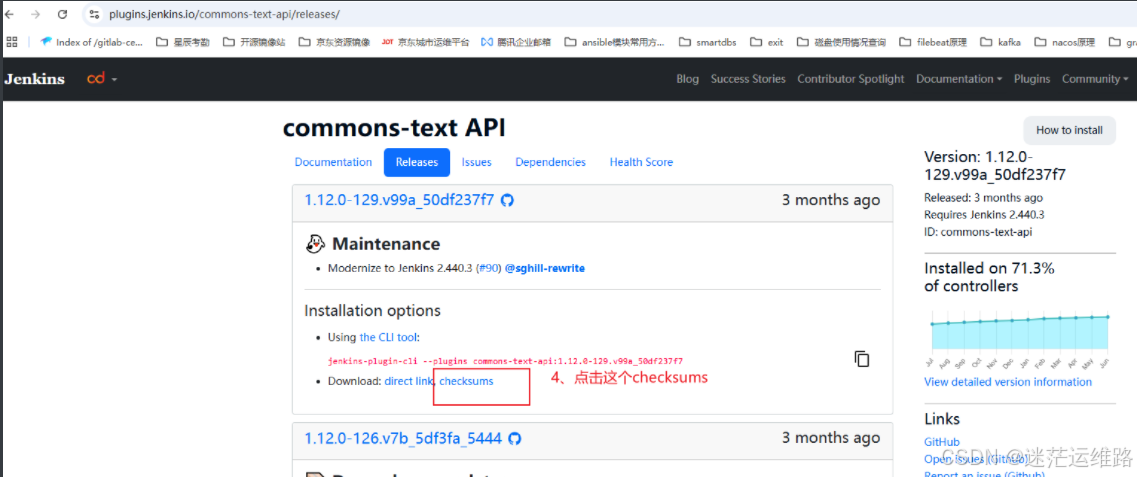Open the Jenkins CD logo dropdown
Viewport: 1137px width, 477px height.
click(102, 78)
